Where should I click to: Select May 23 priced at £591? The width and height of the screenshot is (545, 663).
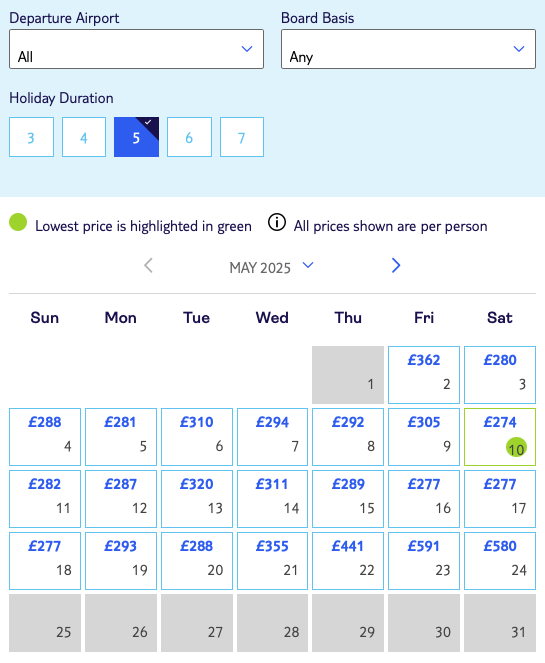point(424,561)
